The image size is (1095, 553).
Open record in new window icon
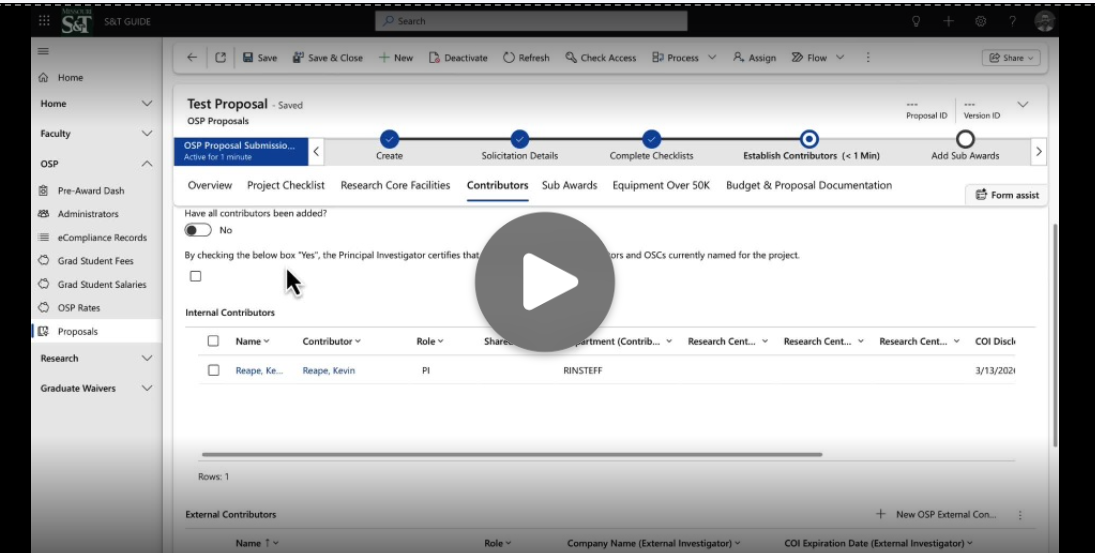221,57
